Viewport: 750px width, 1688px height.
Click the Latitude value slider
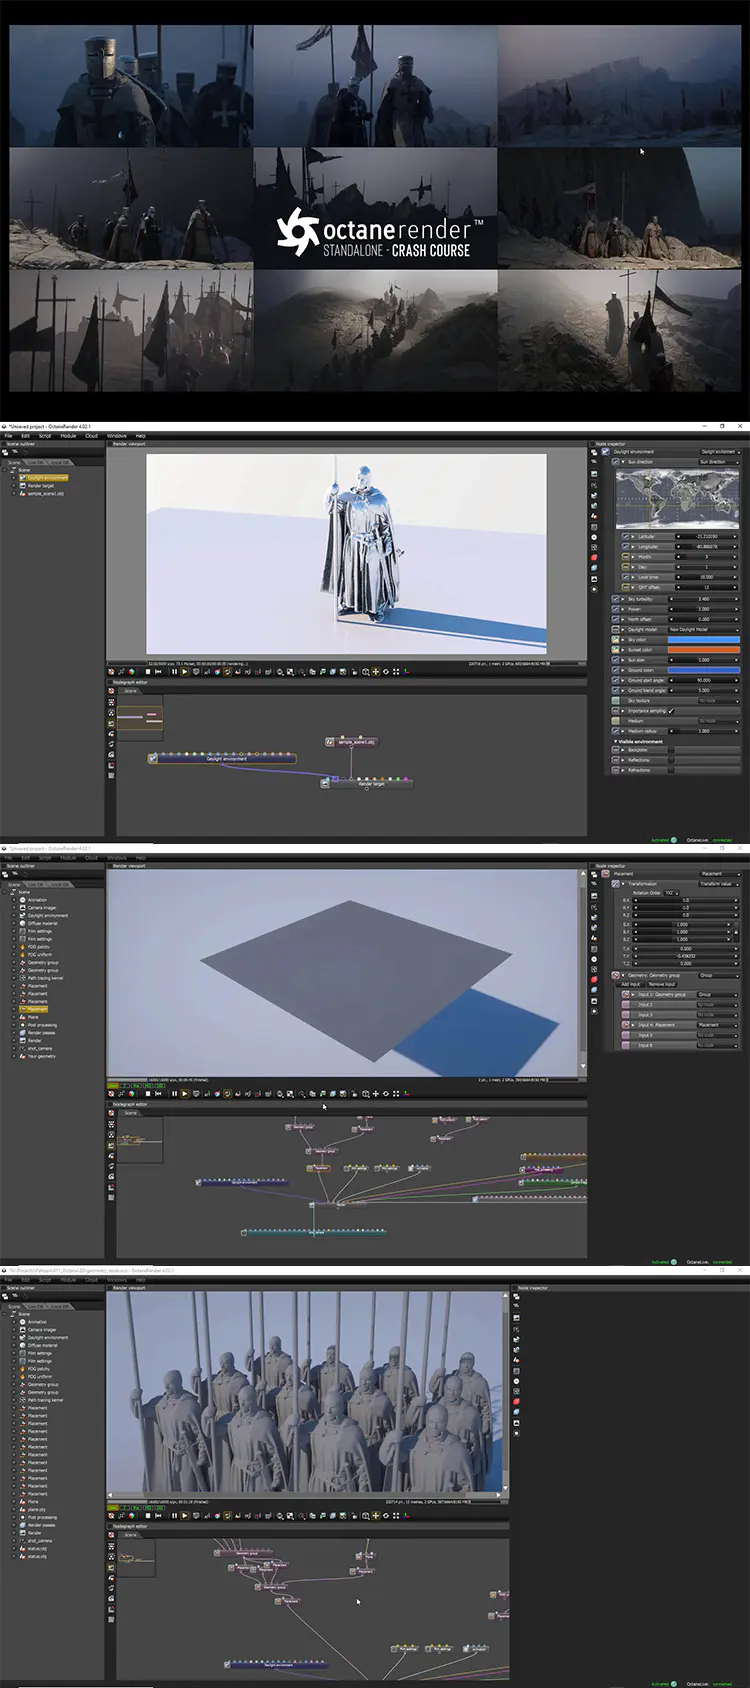click(706, 536)
